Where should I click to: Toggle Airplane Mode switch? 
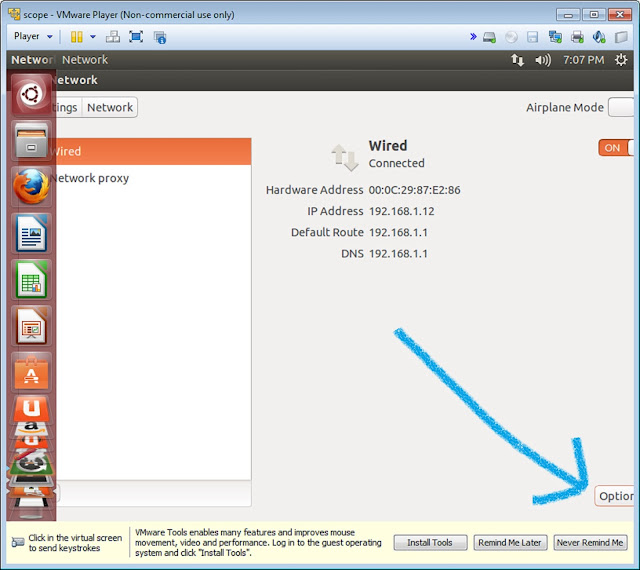point(621,107)
